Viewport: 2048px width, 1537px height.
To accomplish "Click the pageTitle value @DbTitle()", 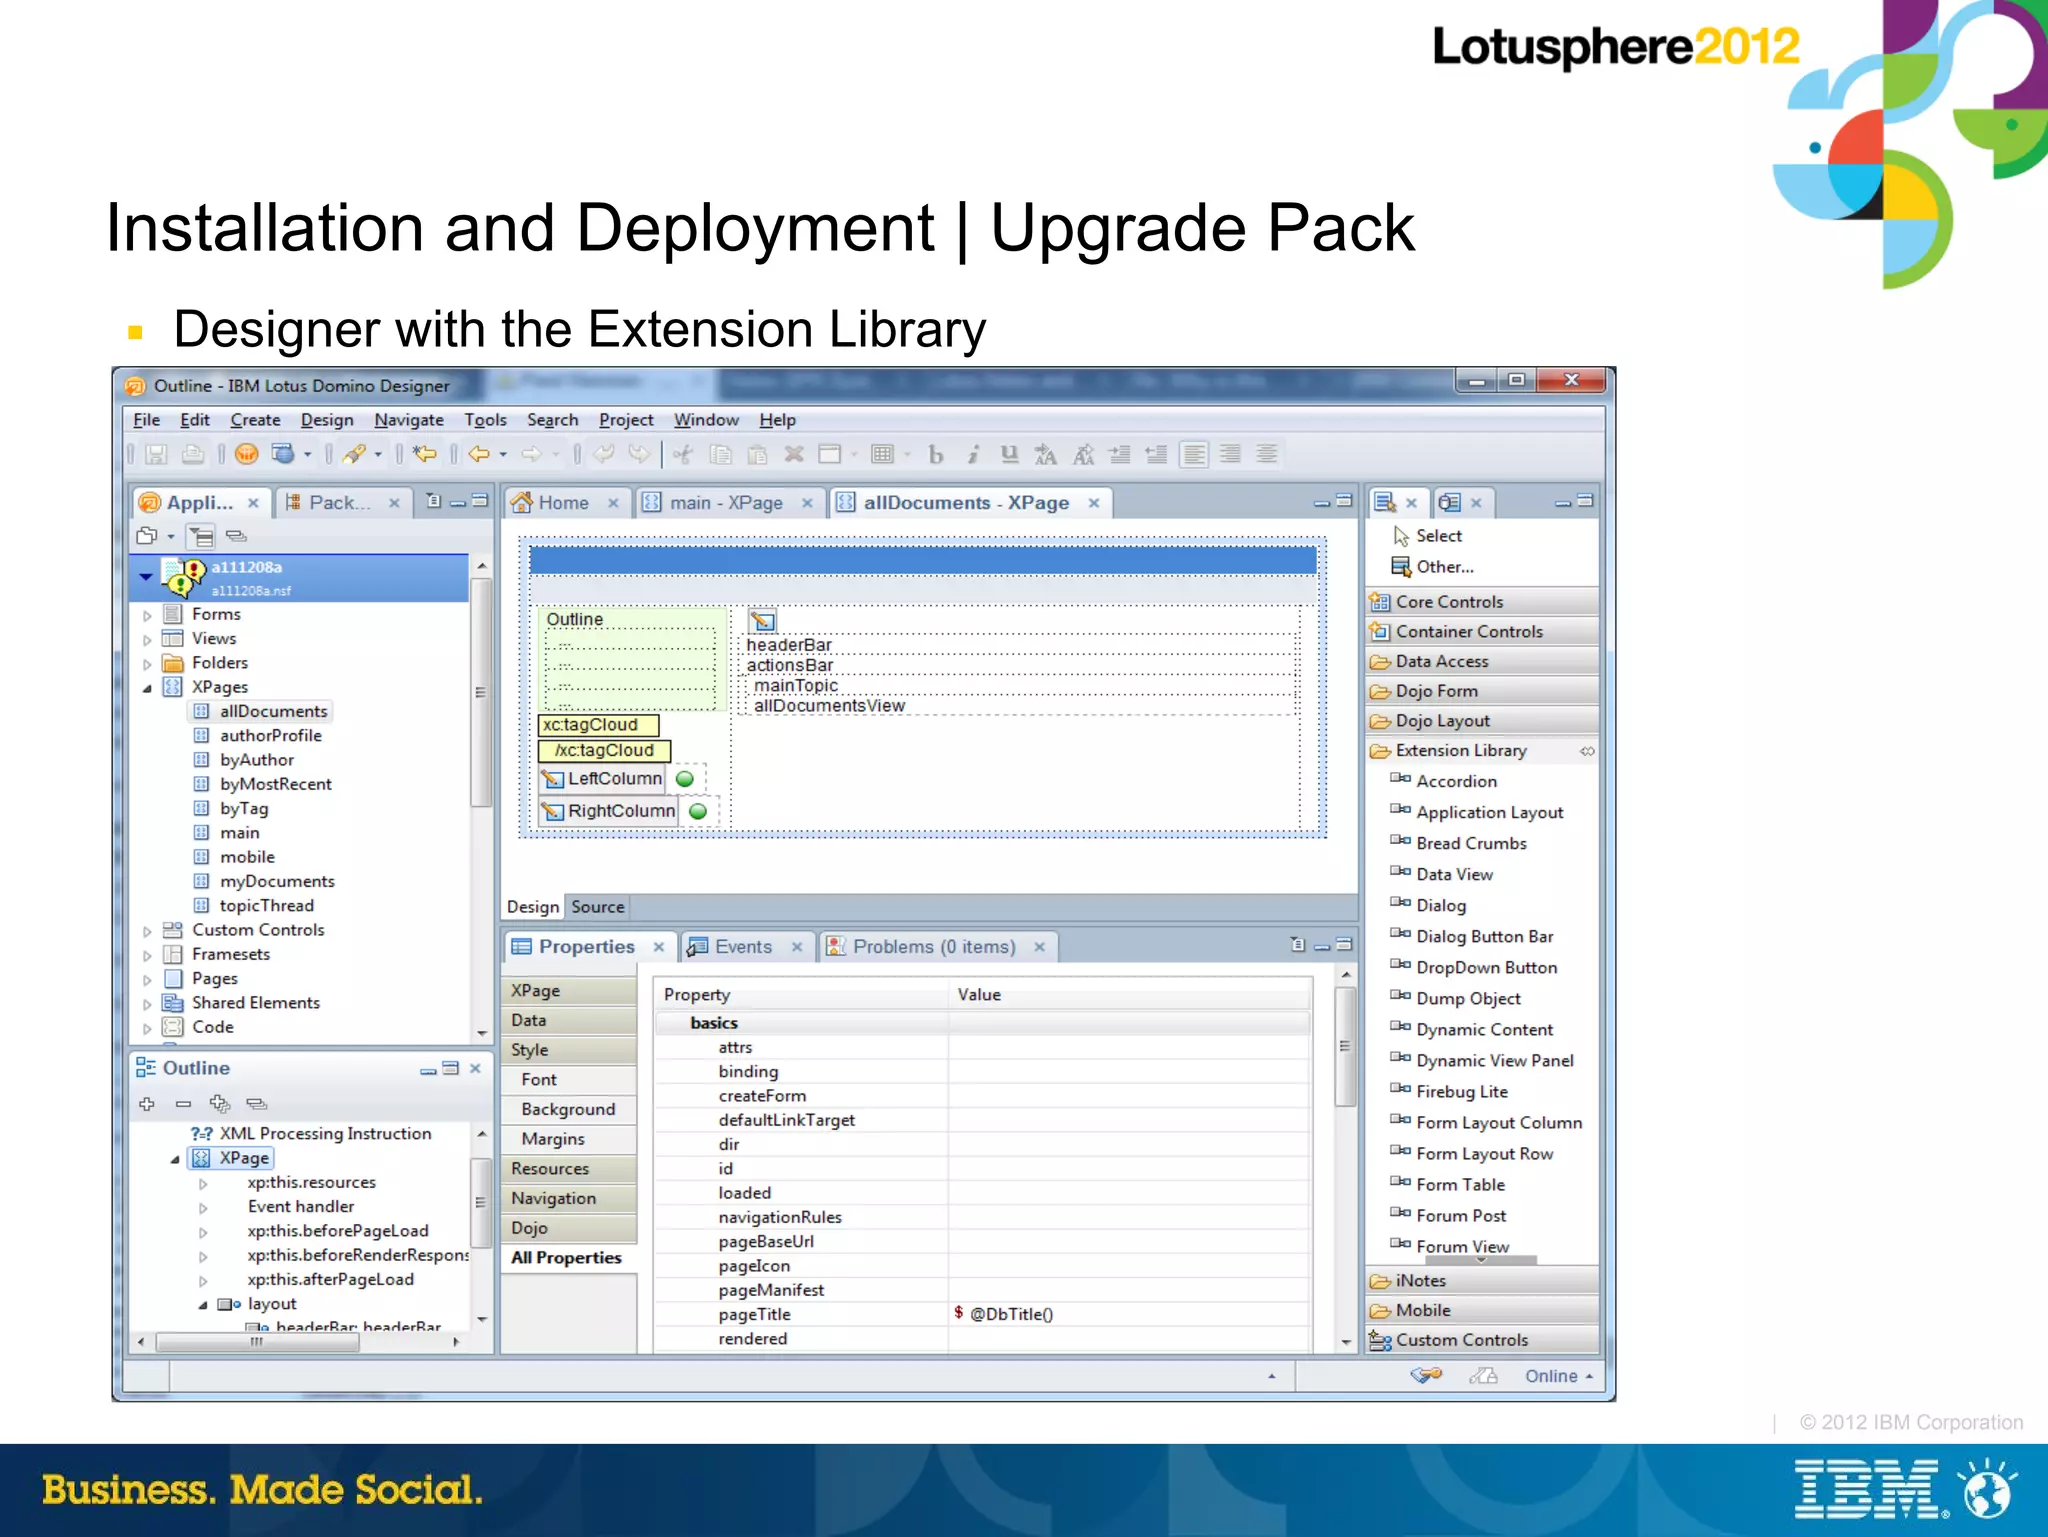I will tap(1010, 1314).
